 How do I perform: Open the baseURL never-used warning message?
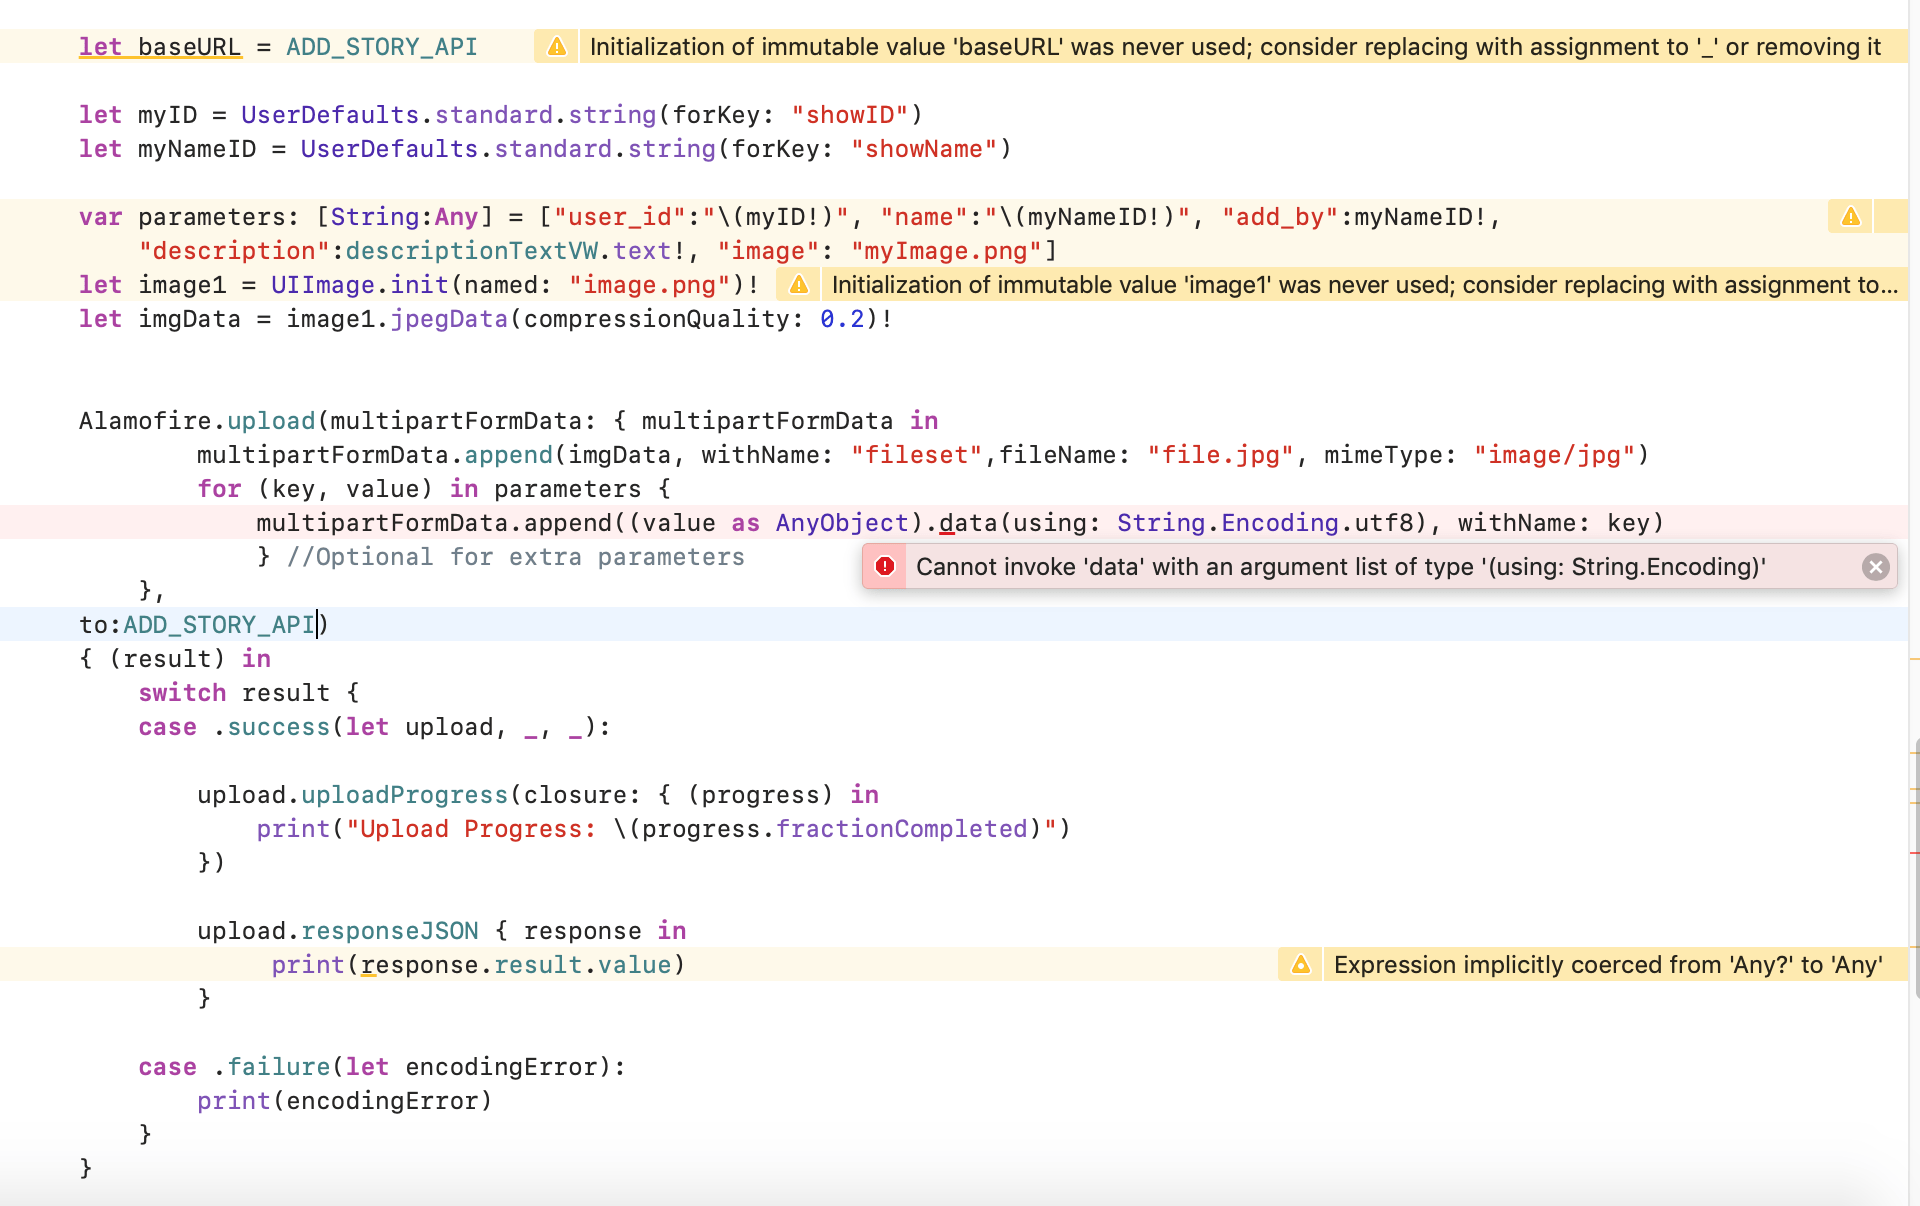pos(1235,47)
